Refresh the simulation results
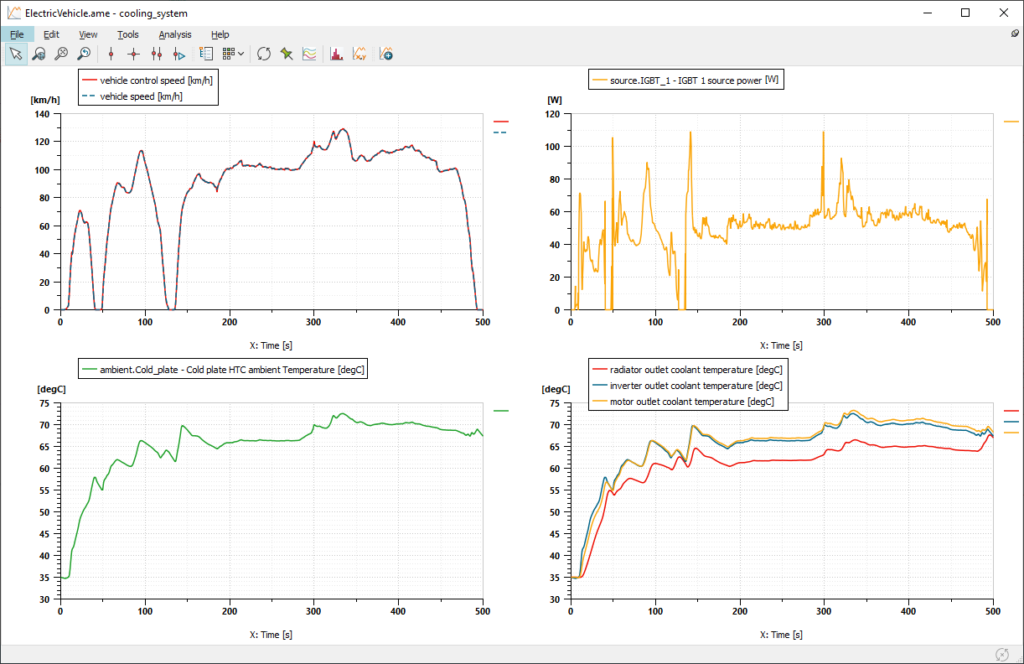 coord(264,53)
